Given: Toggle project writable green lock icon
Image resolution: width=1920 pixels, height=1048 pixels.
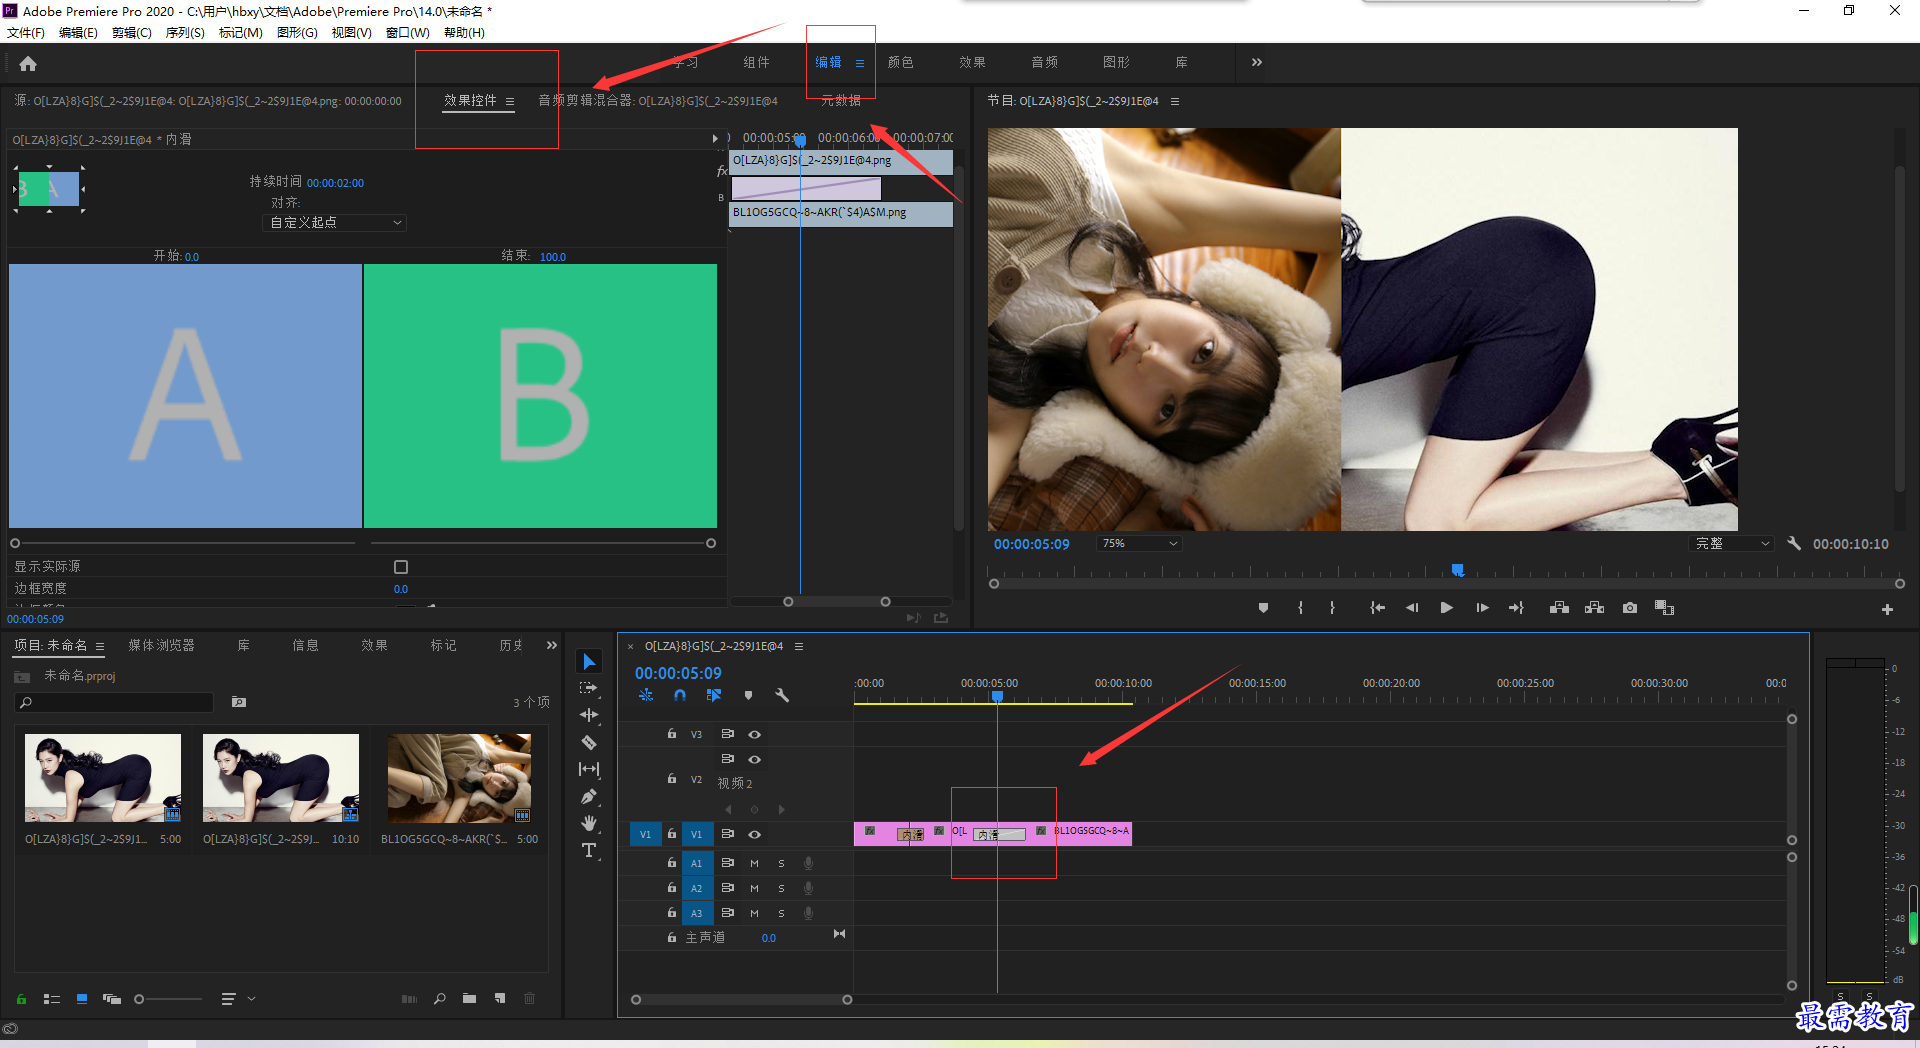Looking at the screenshot, I should [x=21, y=999].
